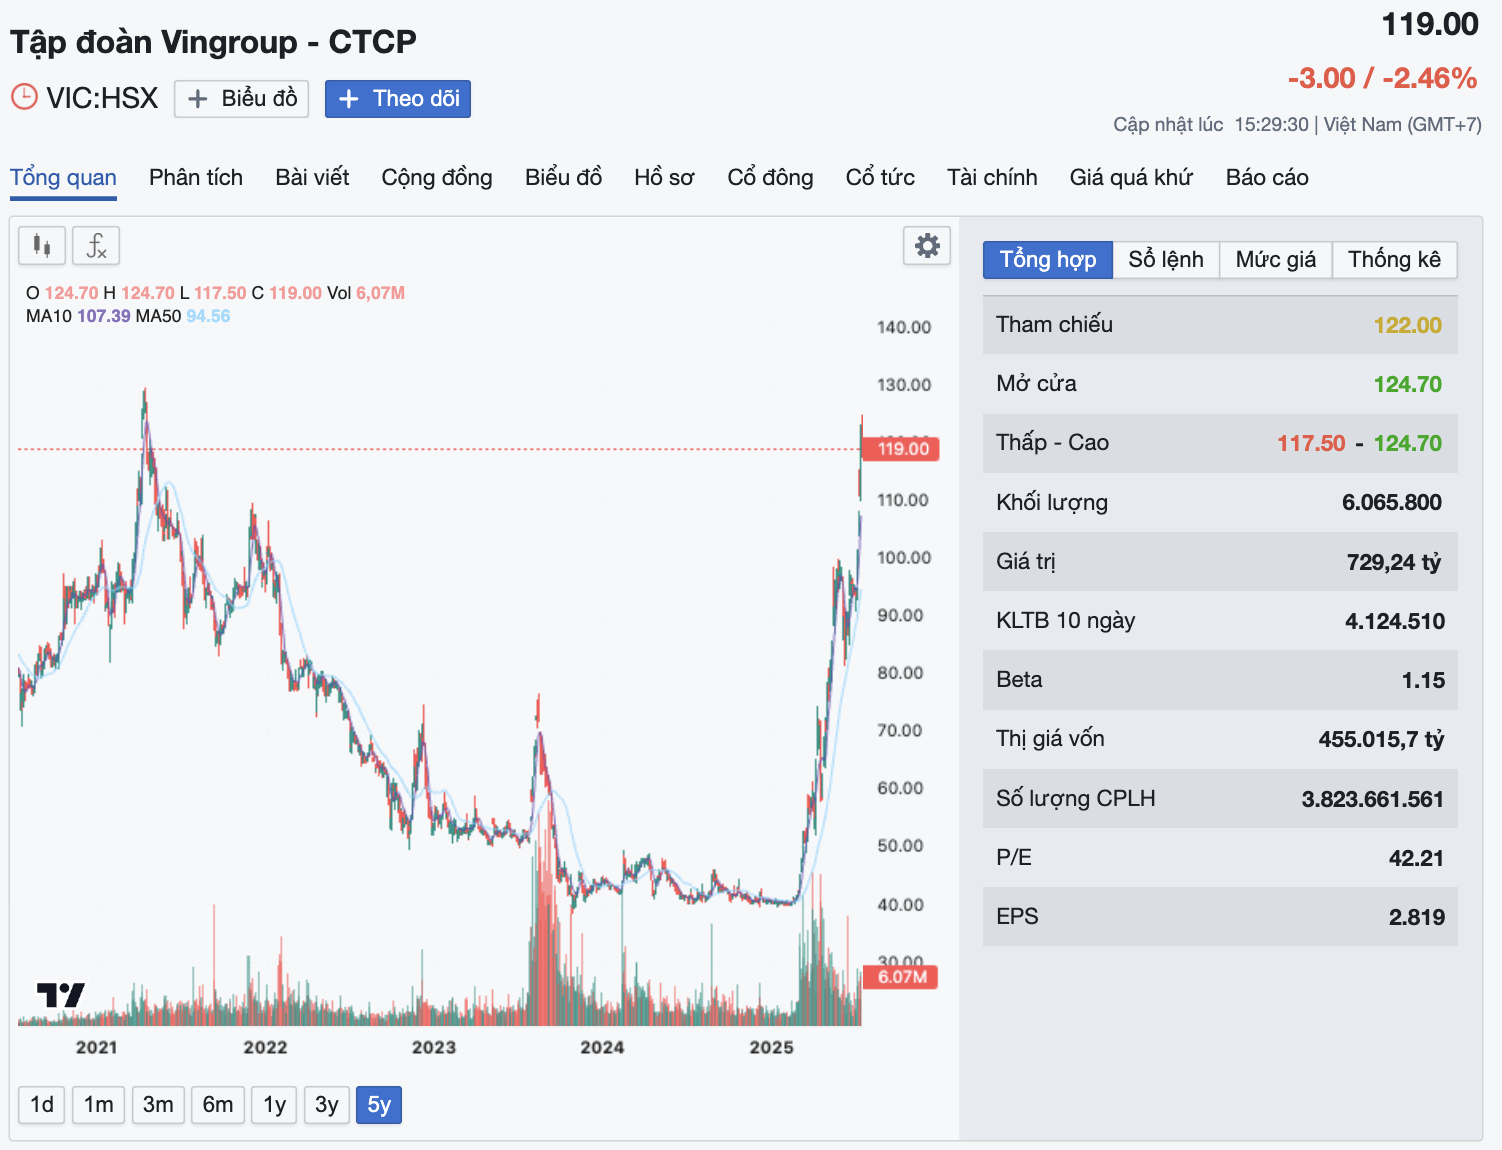Click the Số lượng CPLH value 3.823.661.561
The width and height of the screenshot is (1502, 1150).
1372,799
